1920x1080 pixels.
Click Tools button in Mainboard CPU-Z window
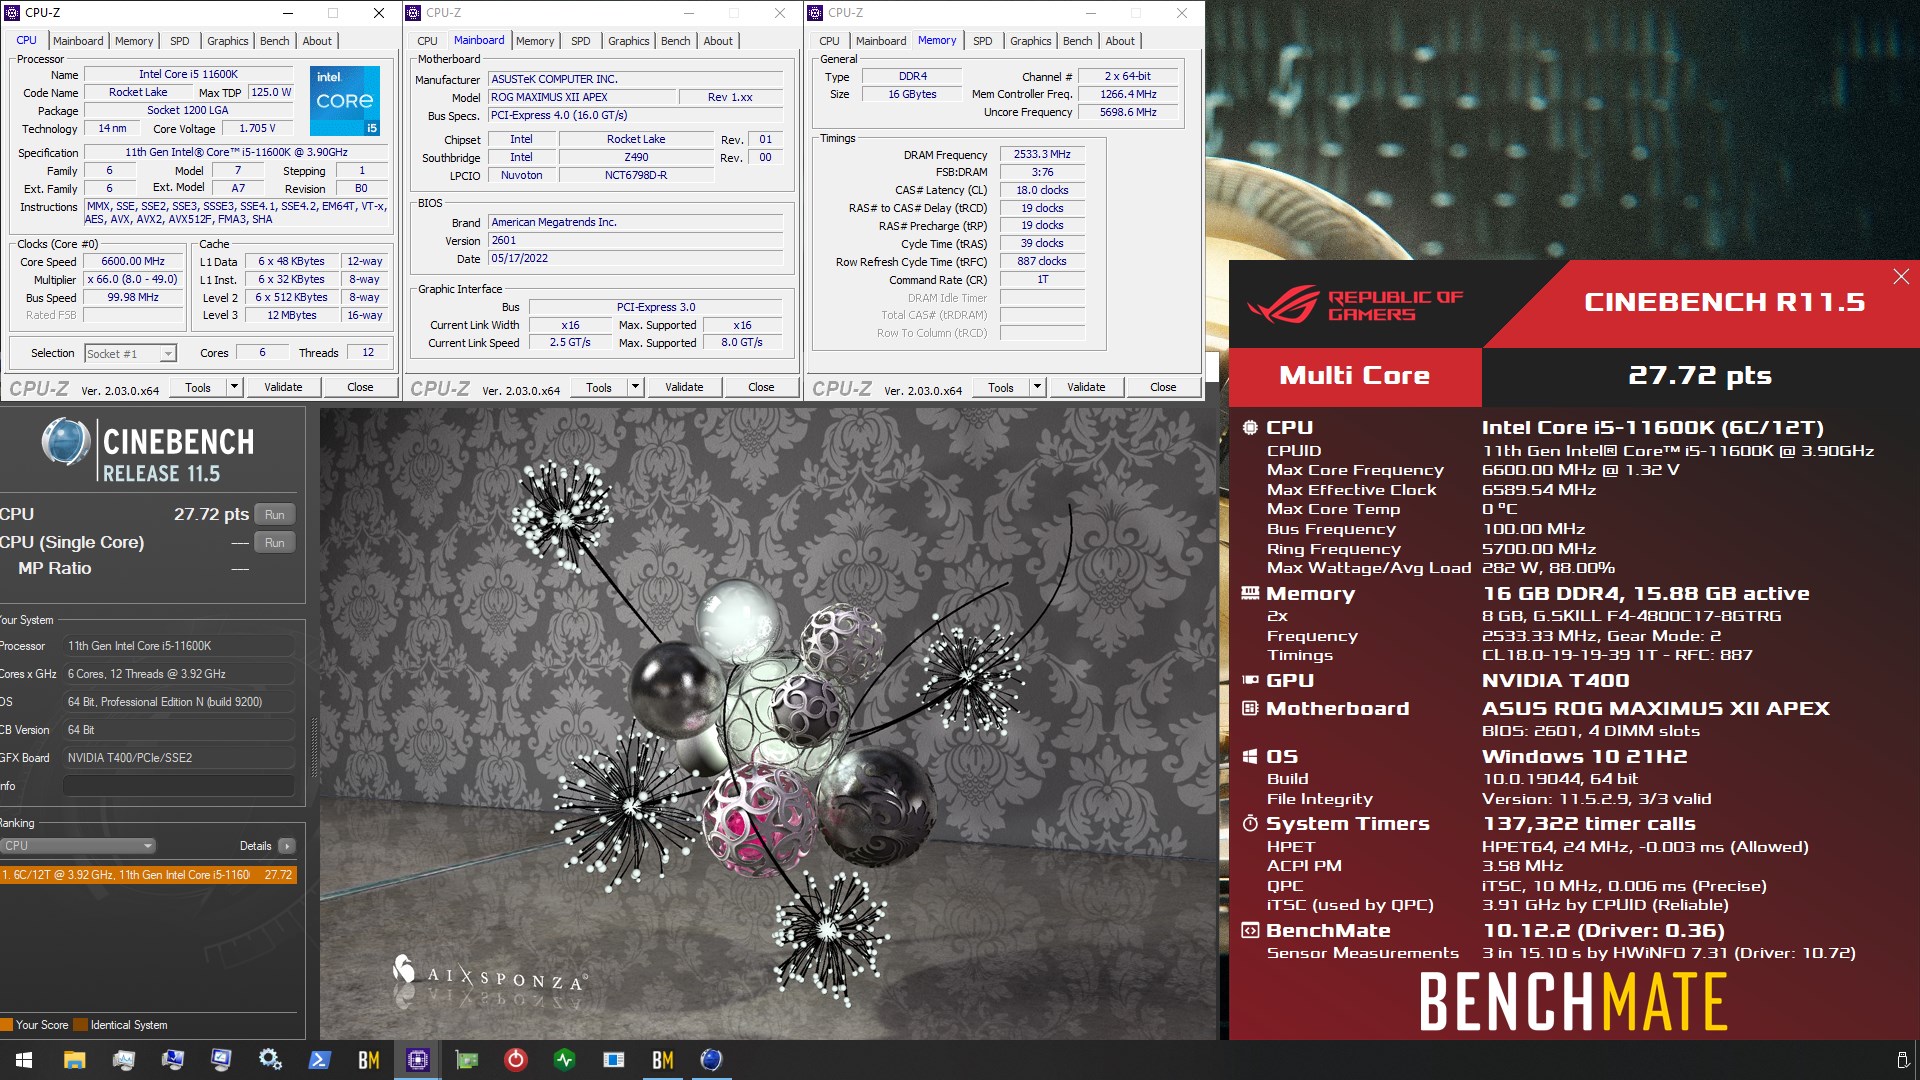point(599,387)
